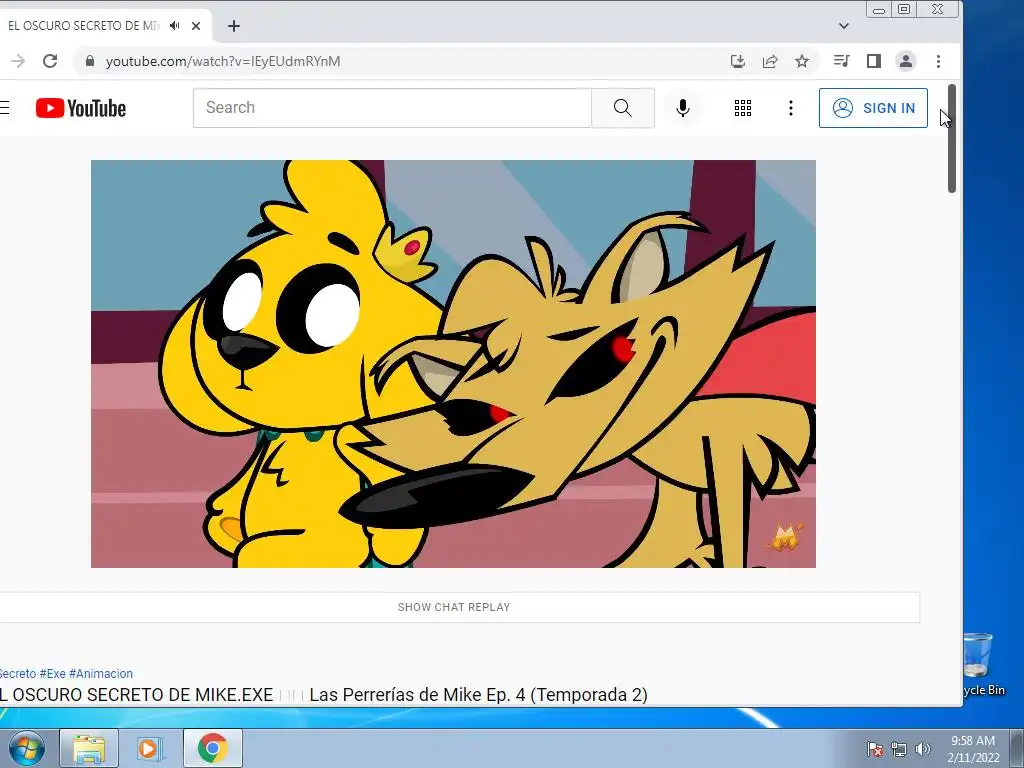
Task: Share this page using the share icon
Action: (770, 61)
